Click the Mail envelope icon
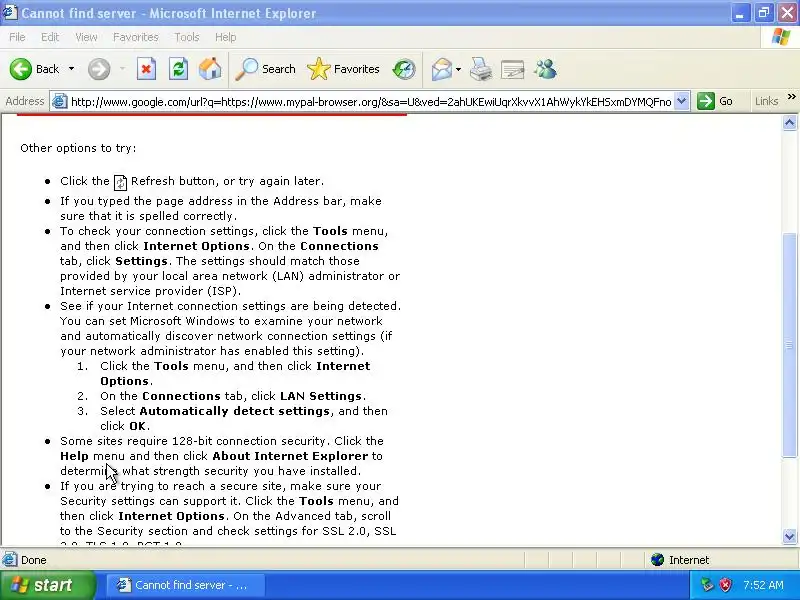800x600 pixels. click(441, 69)
